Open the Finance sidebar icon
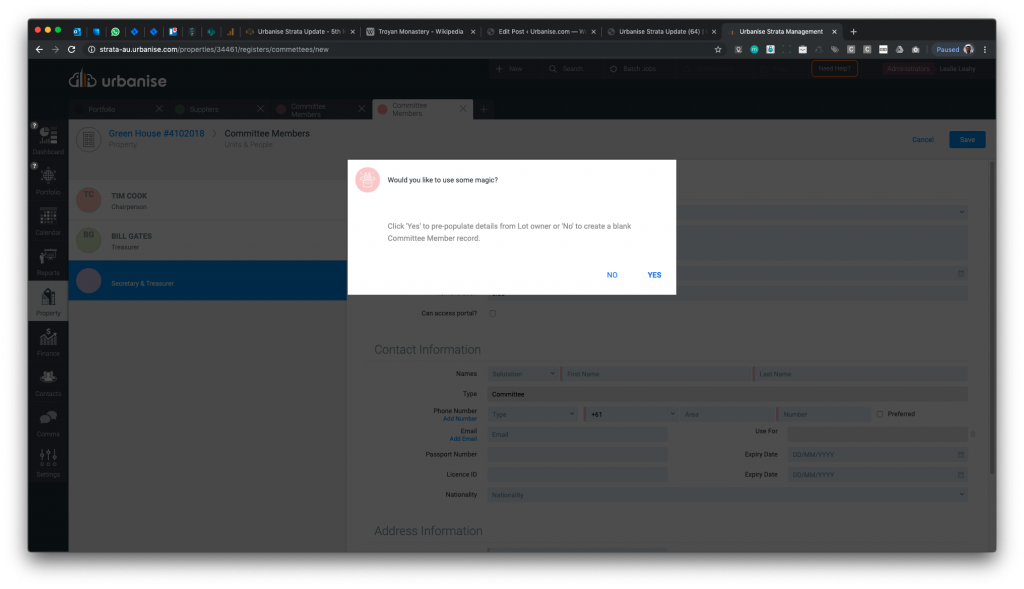 (x=48, y=338)
